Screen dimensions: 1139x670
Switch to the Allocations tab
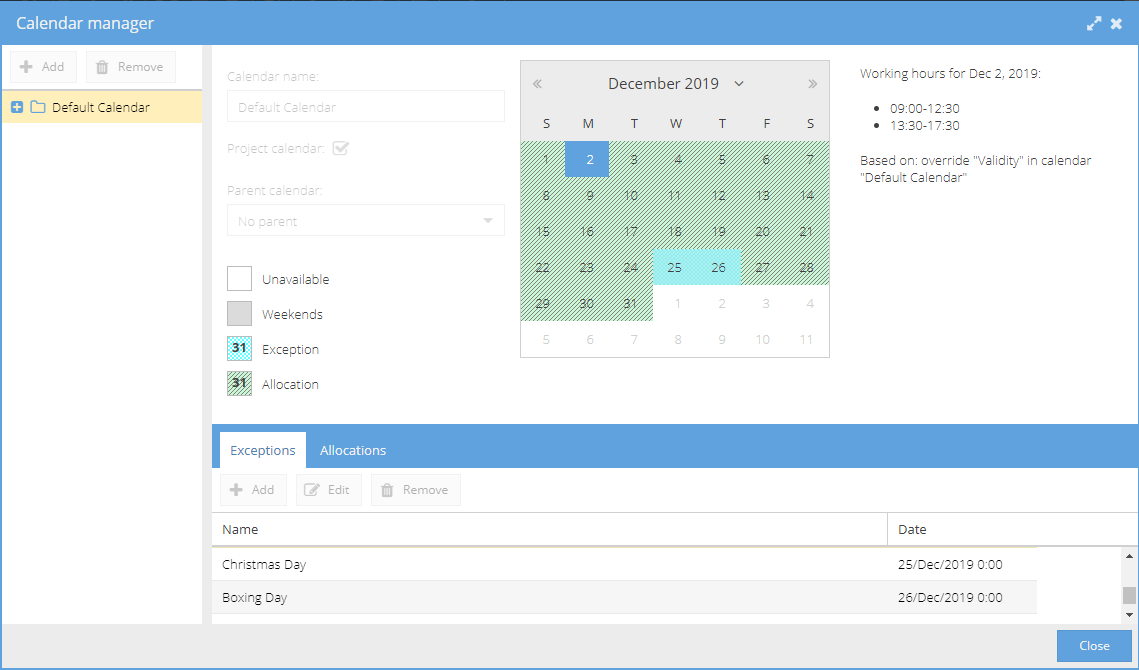[353, 450]
